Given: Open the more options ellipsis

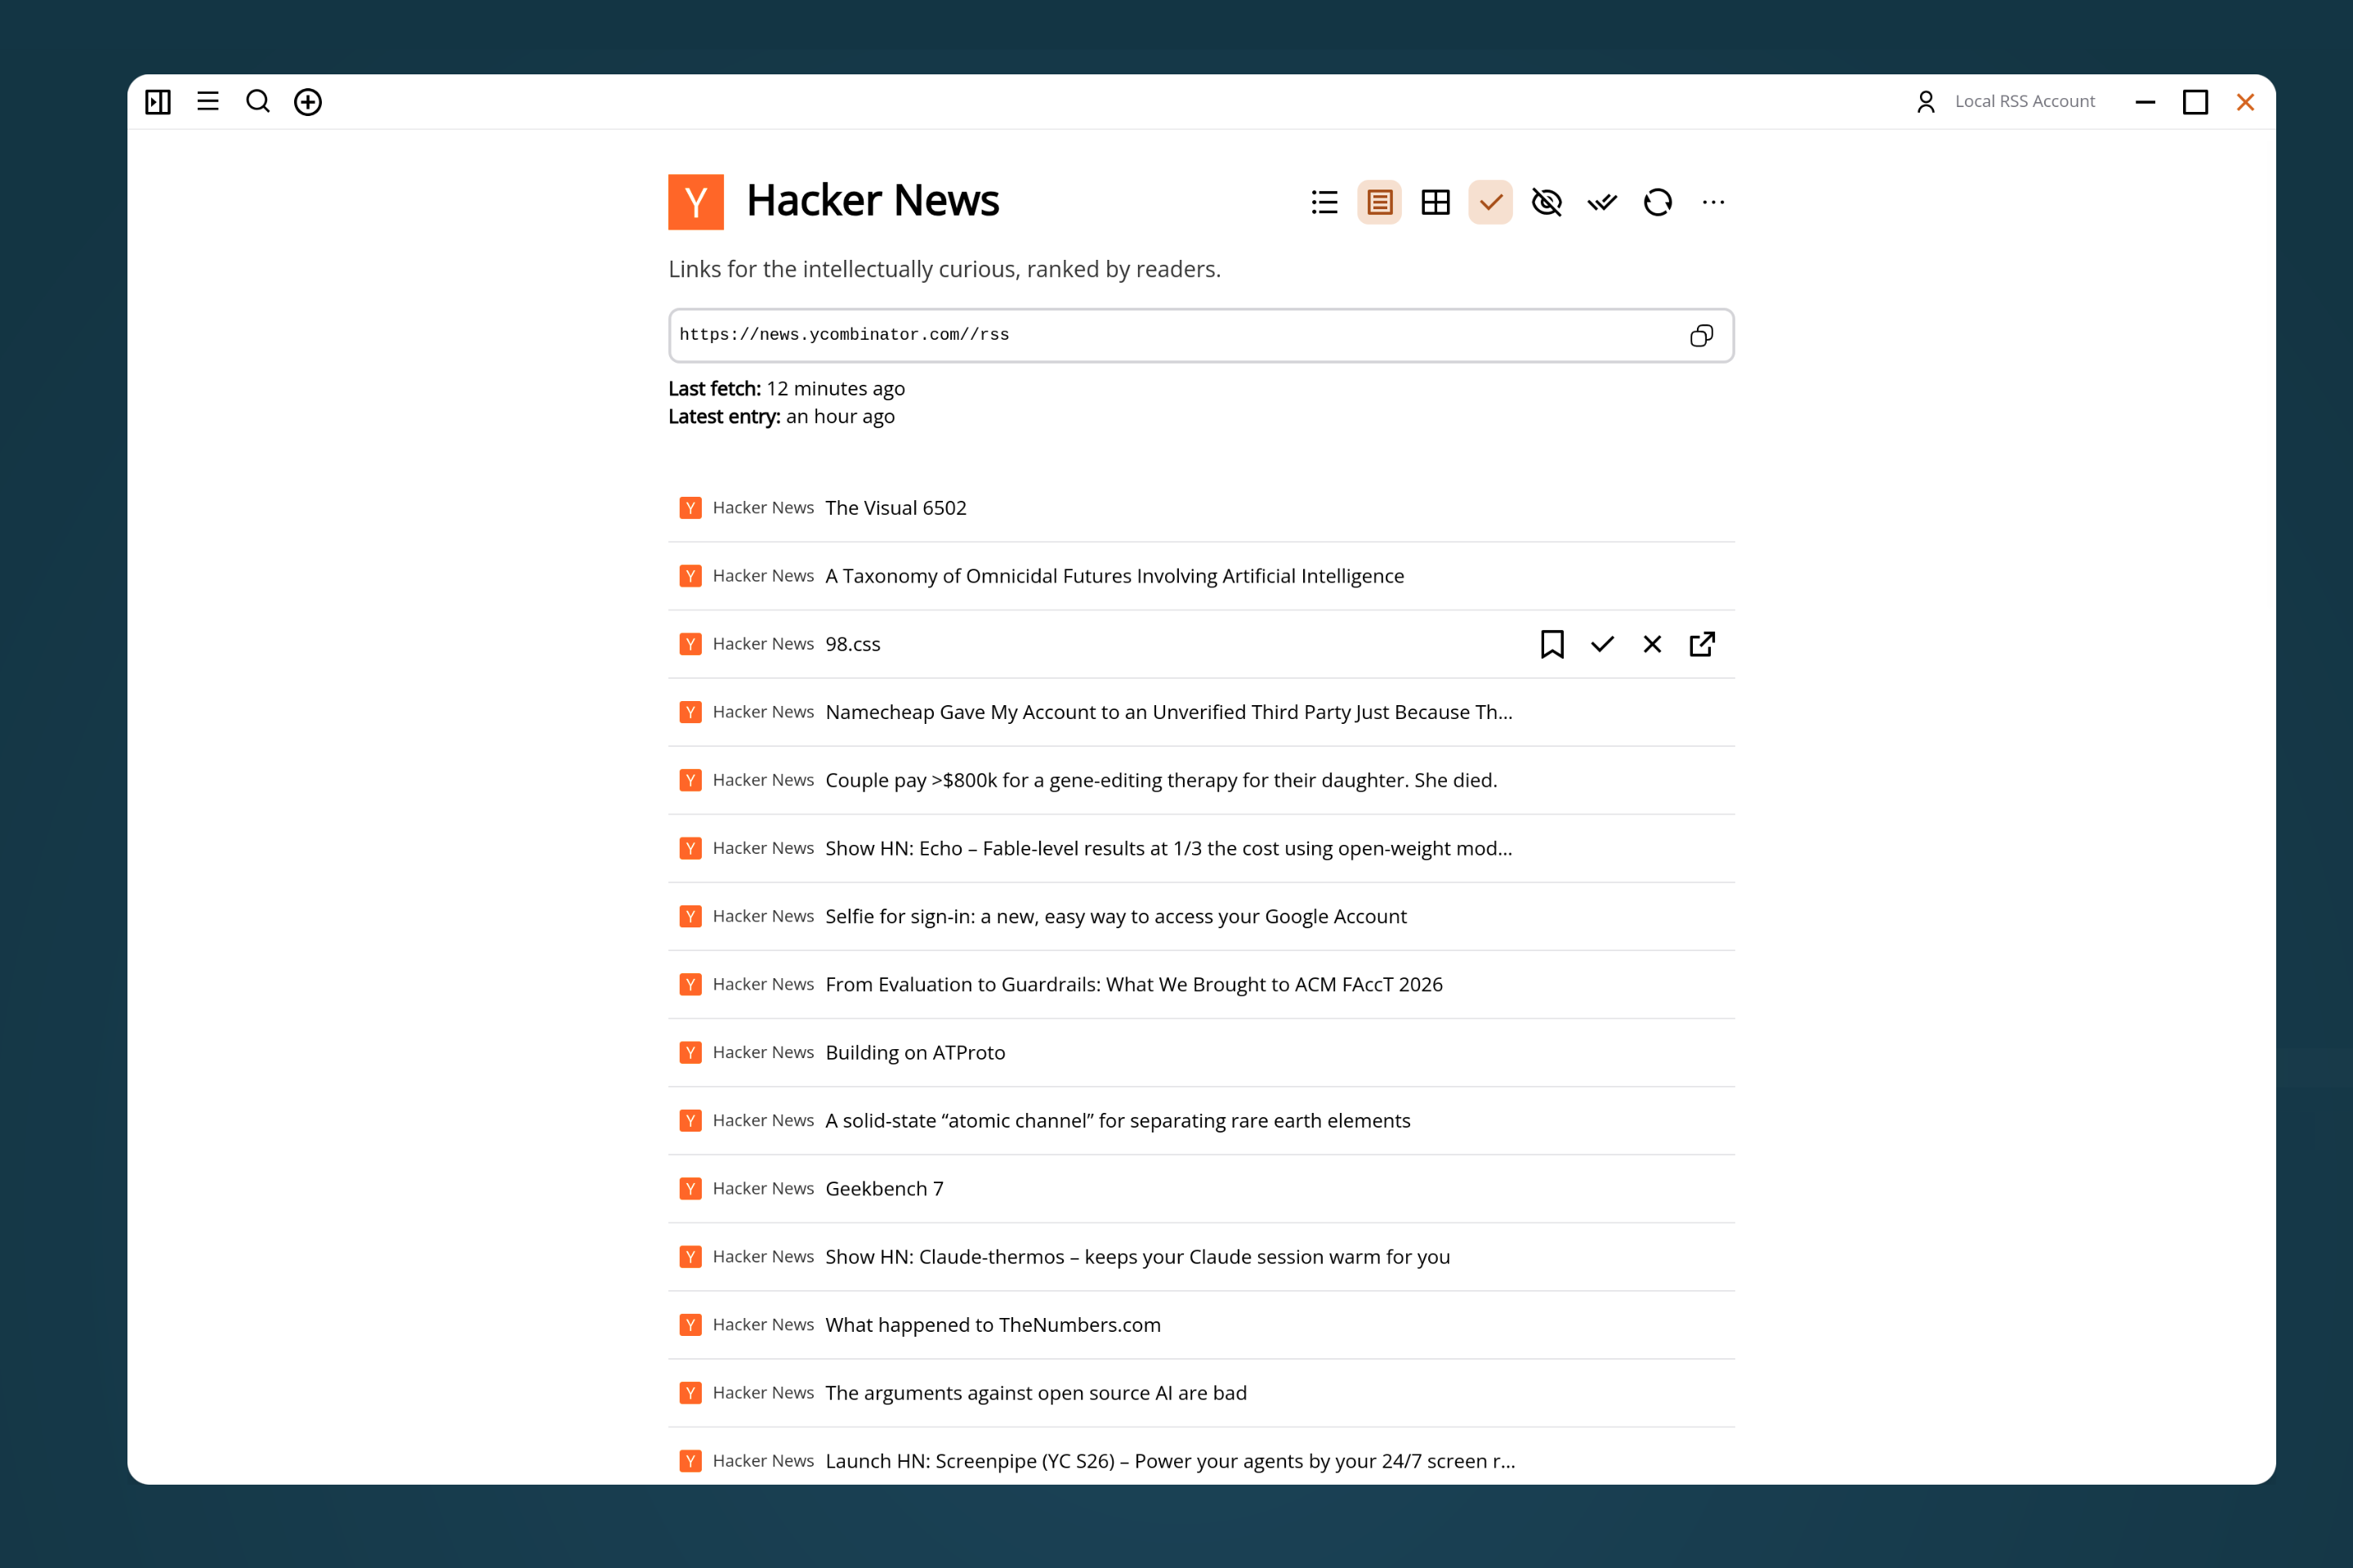Looking at the screenshot, I should point(1713,203).
